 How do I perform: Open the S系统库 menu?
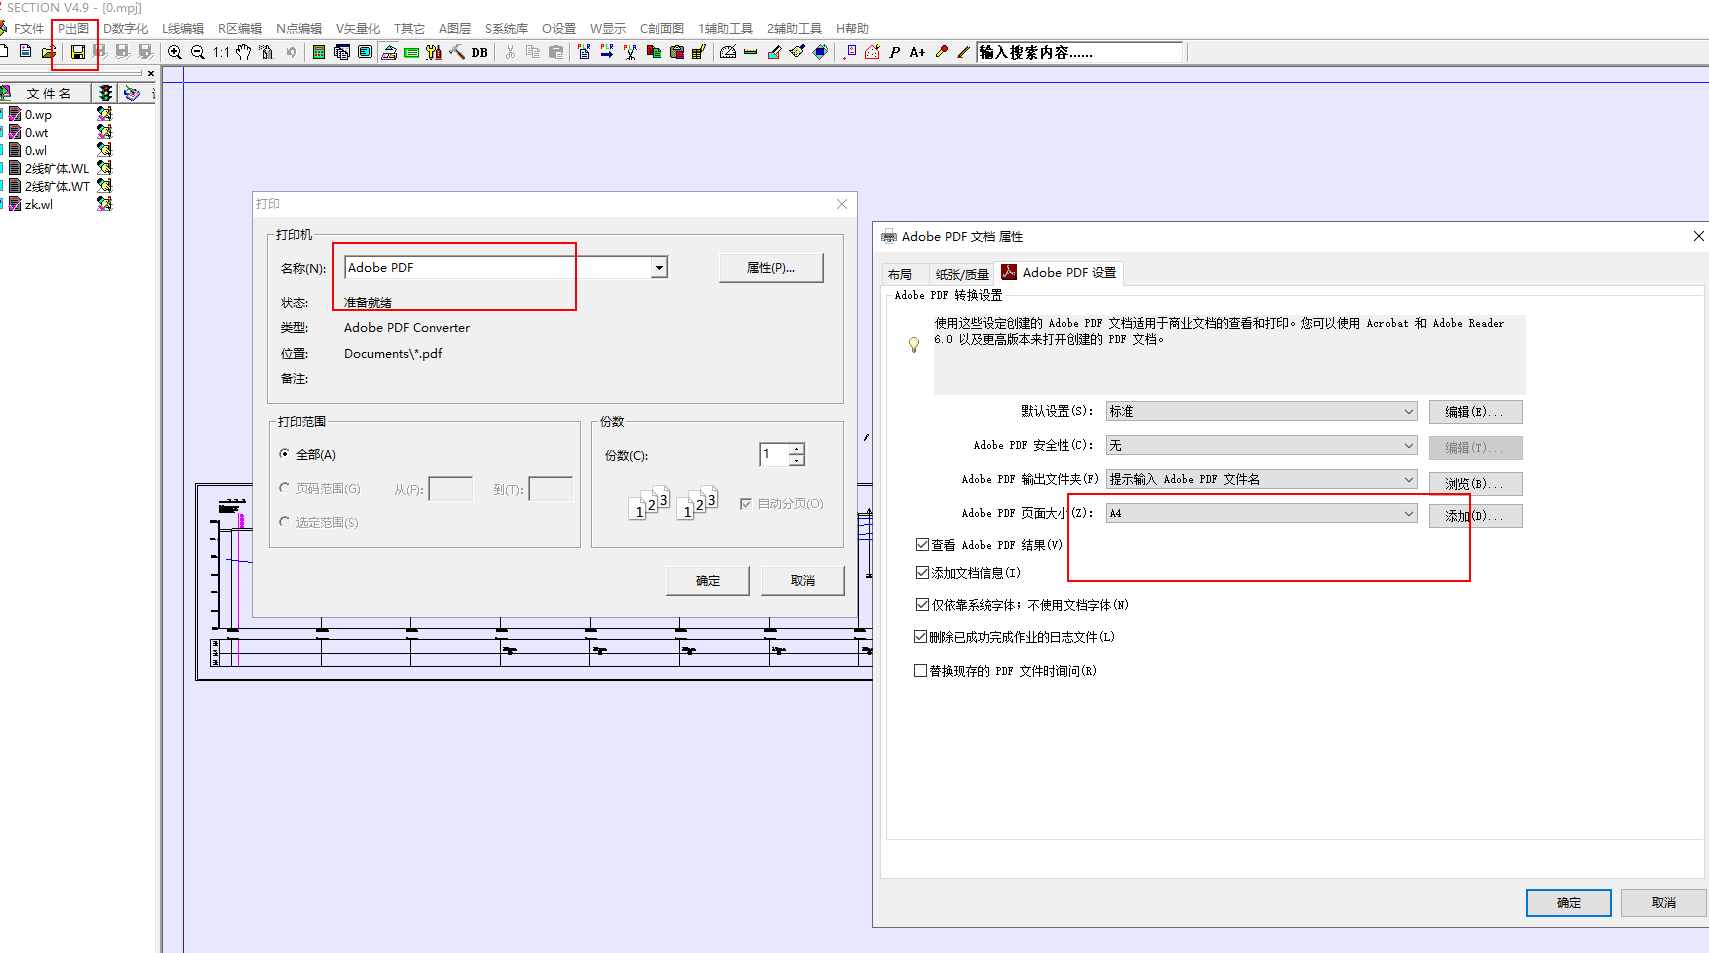point(506,29)
